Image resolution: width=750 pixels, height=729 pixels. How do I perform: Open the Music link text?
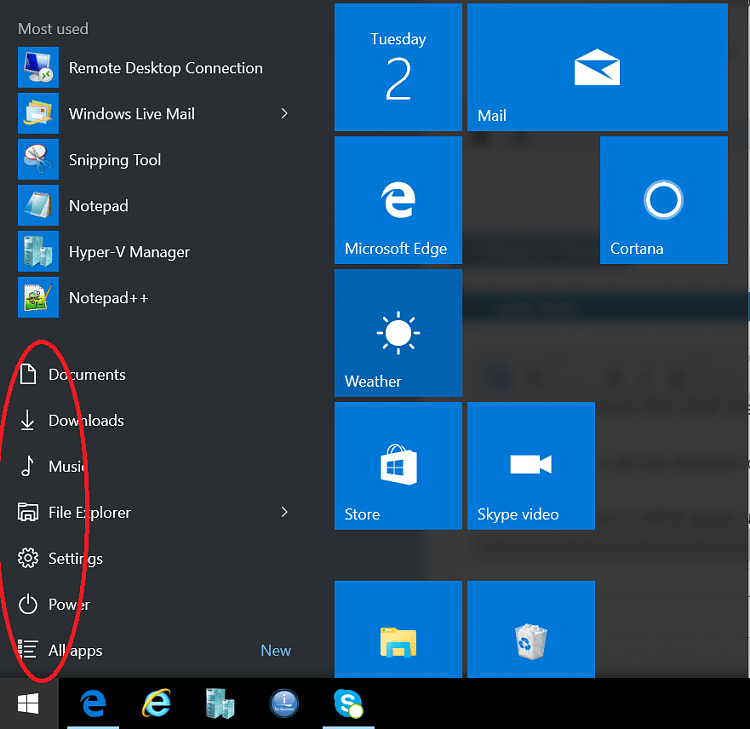[x=67, y=466]
